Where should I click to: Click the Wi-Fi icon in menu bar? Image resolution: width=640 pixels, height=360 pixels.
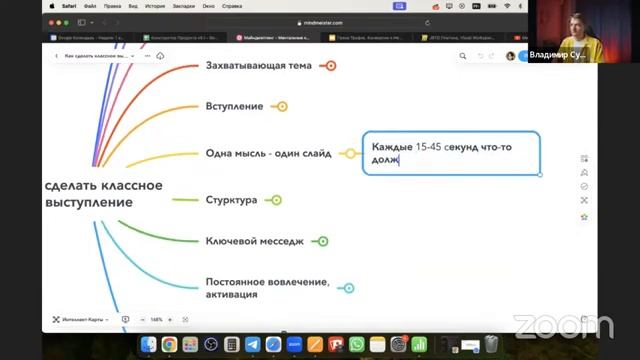507,6
